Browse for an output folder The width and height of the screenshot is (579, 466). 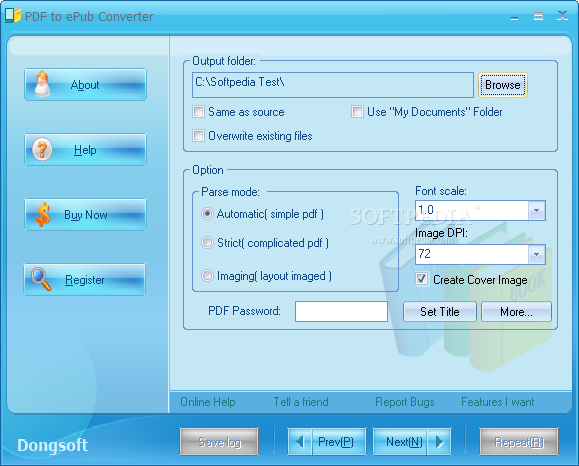(x=503, y=85)
